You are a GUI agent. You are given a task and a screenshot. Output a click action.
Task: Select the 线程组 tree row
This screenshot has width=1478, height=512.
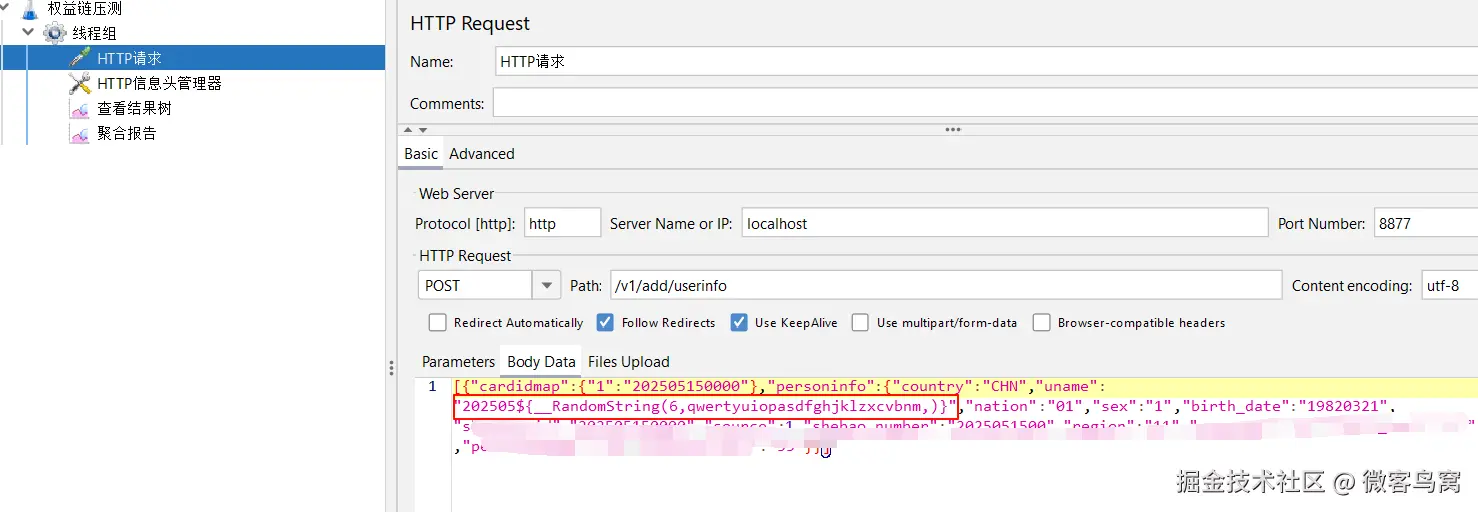point(94,33)
